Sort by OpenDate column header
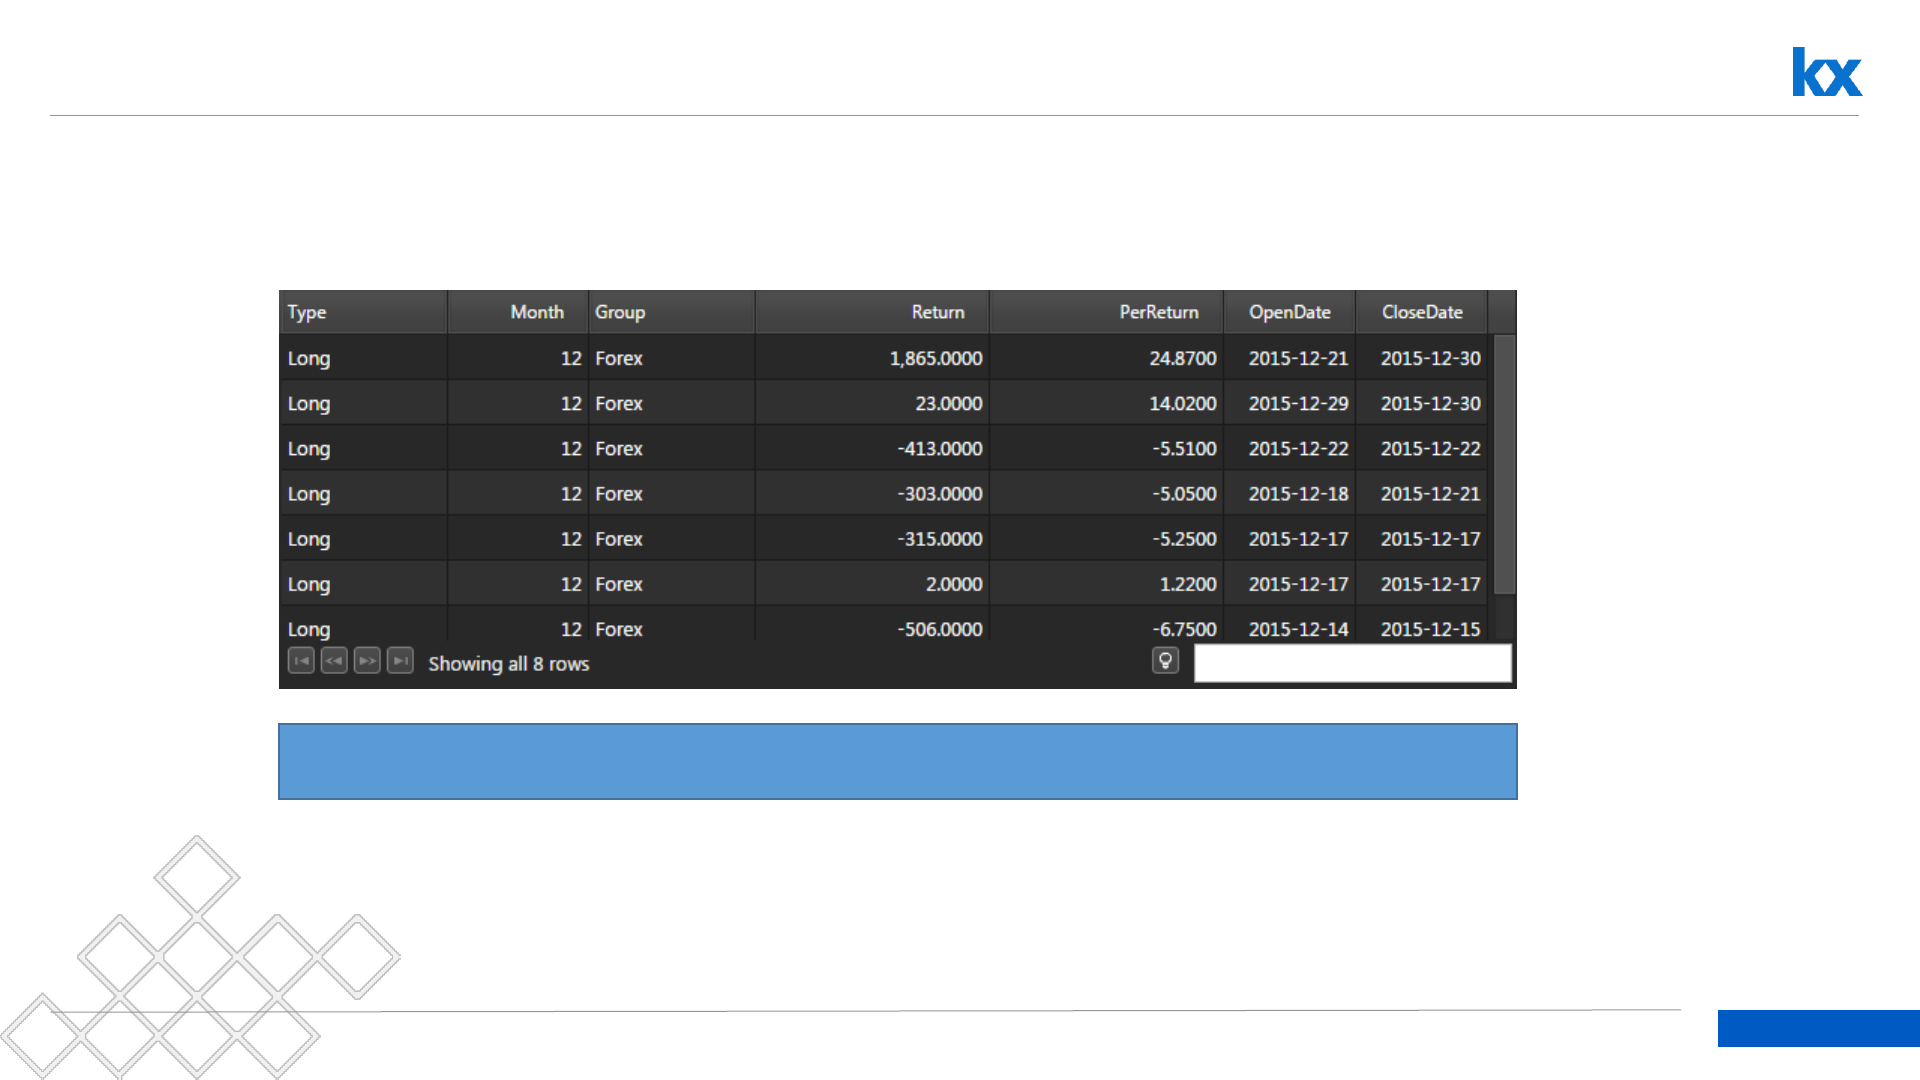Image resolution: width=1920 pixels, height=1080 pixels. (1289, 312)
